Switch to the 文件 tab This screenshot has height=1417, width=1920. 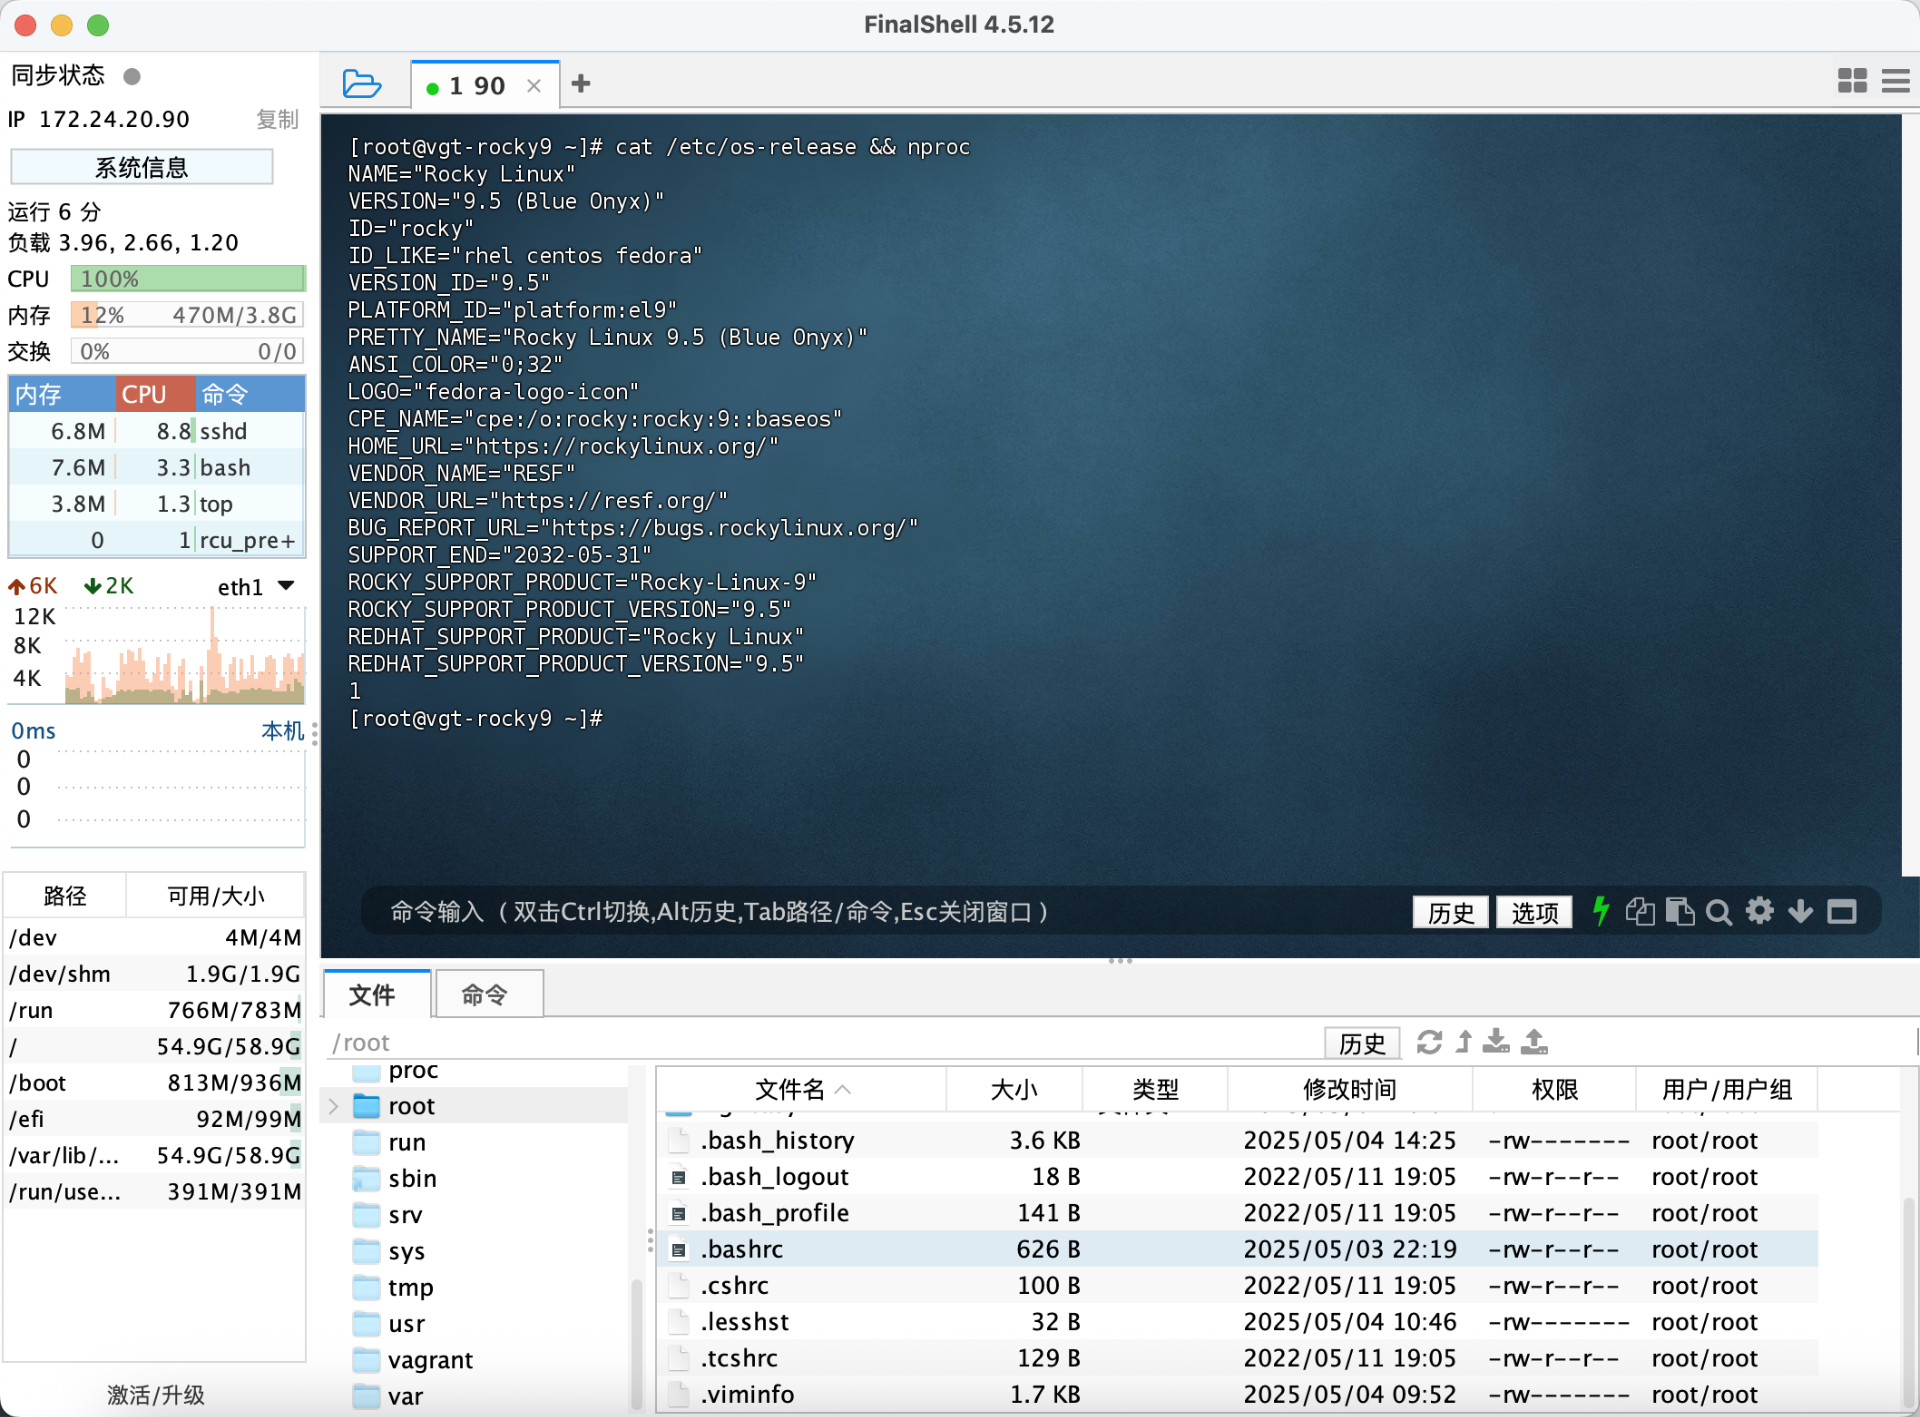pos(376,994)
